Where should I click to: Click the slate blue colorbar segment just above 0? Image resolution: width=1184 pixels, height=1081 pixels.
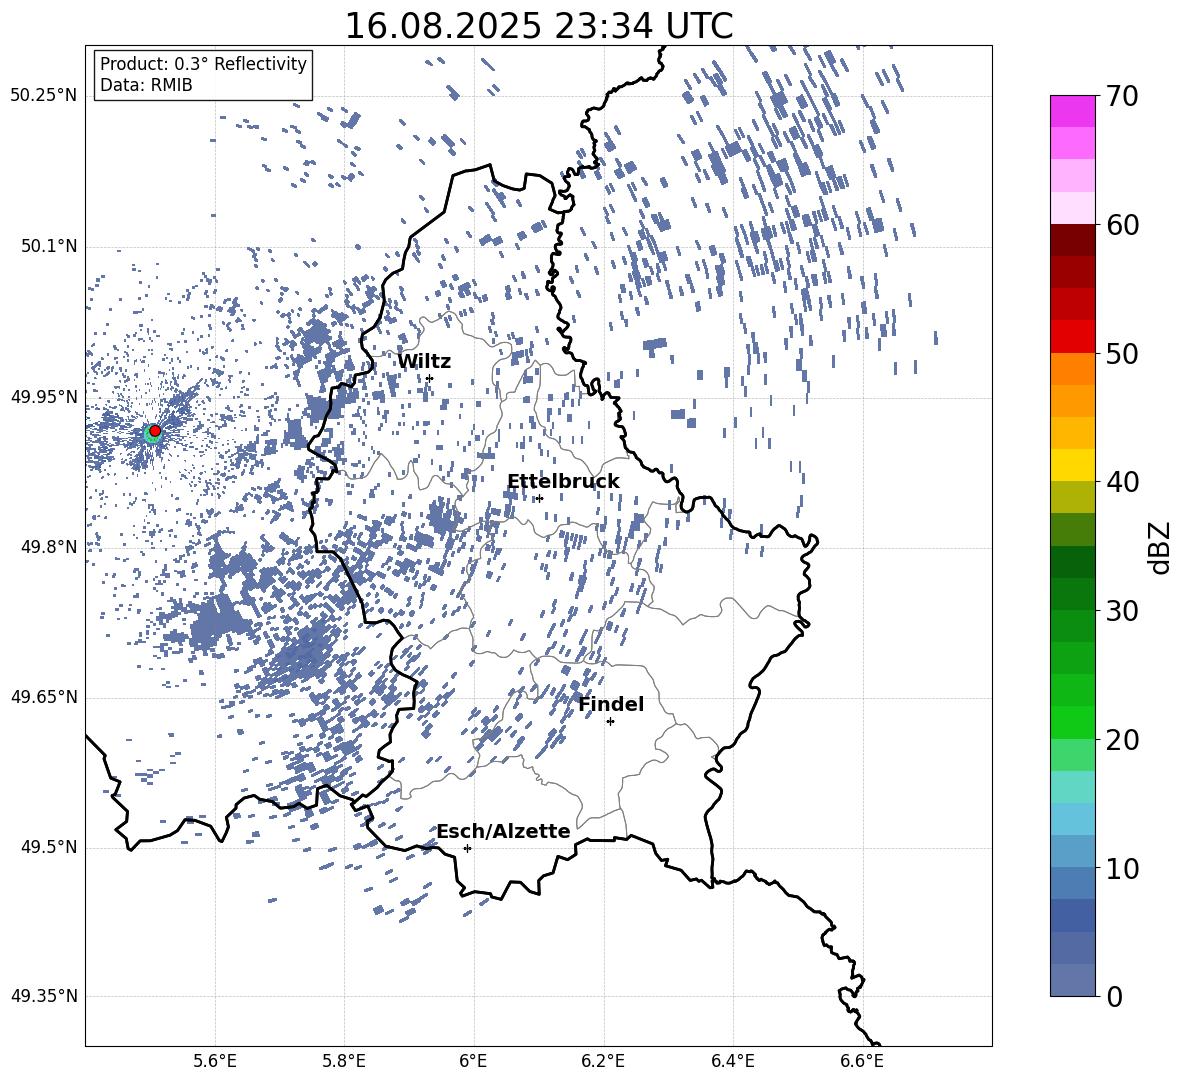point(1073,980)
